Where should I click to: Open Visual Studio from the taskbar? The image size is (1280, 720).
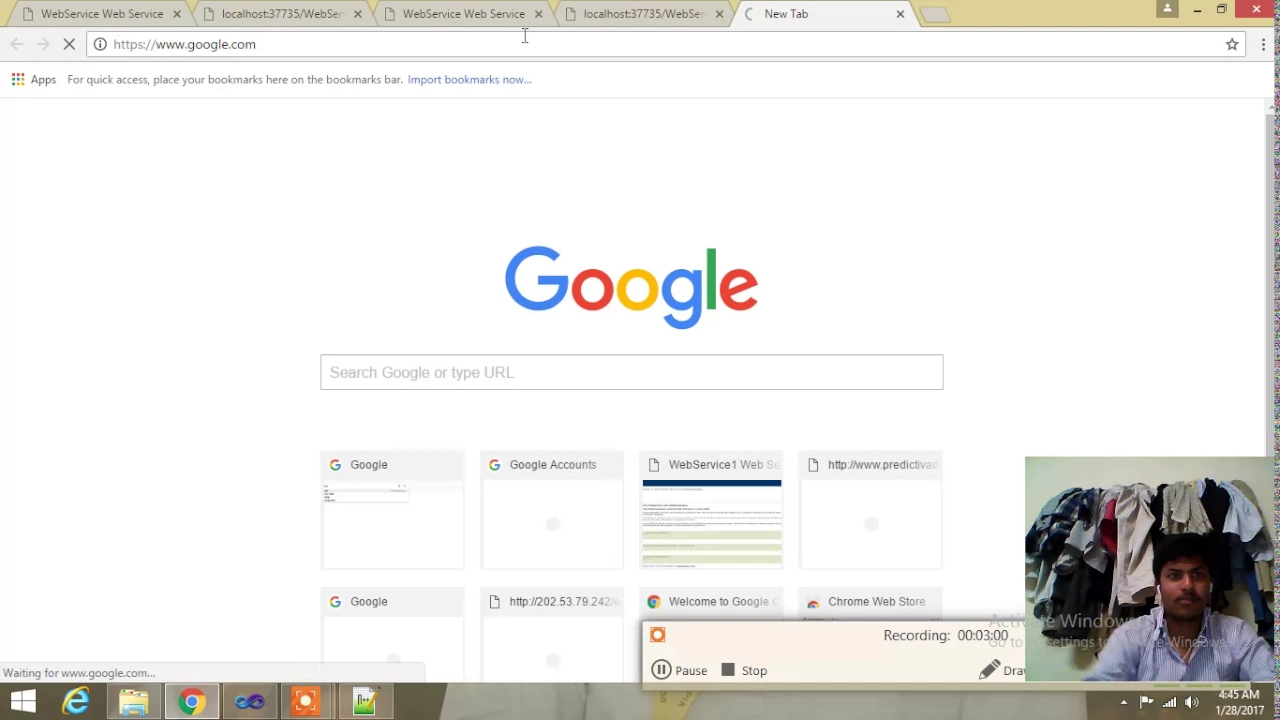pyautogui.click(x=249, y=702)
